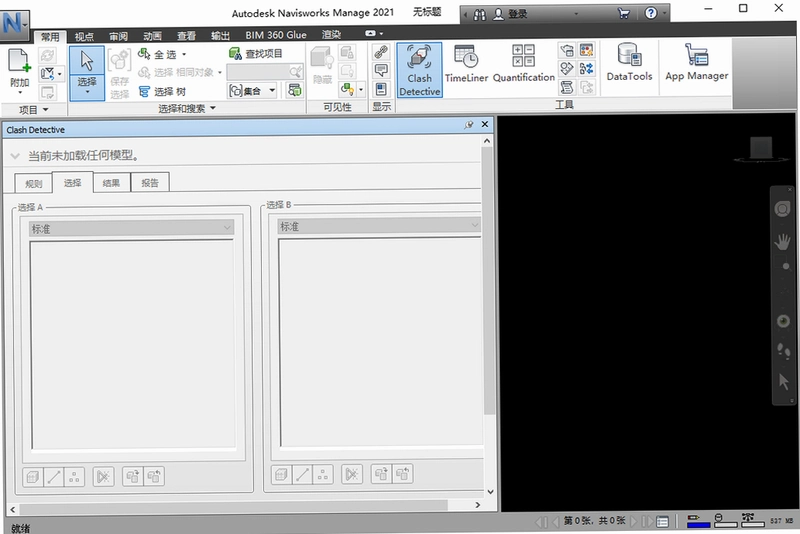The height and width of the screenshot is (534, 800).
Task: Open the BIM 360 Glue tab
Action: coord(276,35)
